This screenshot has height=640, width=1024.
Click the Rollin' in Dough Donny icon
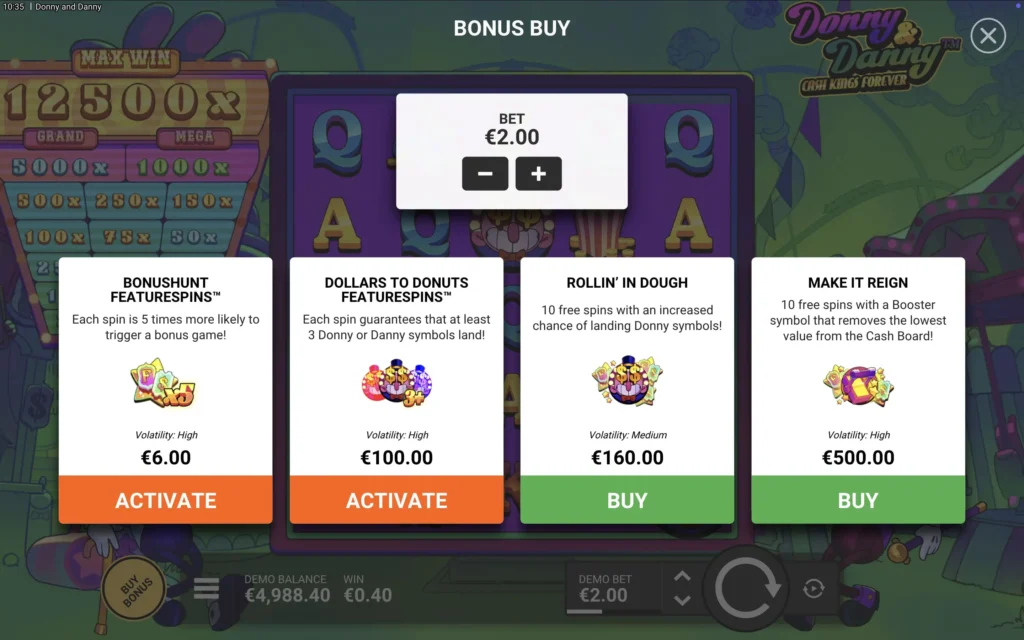click(x=627, y=381)
